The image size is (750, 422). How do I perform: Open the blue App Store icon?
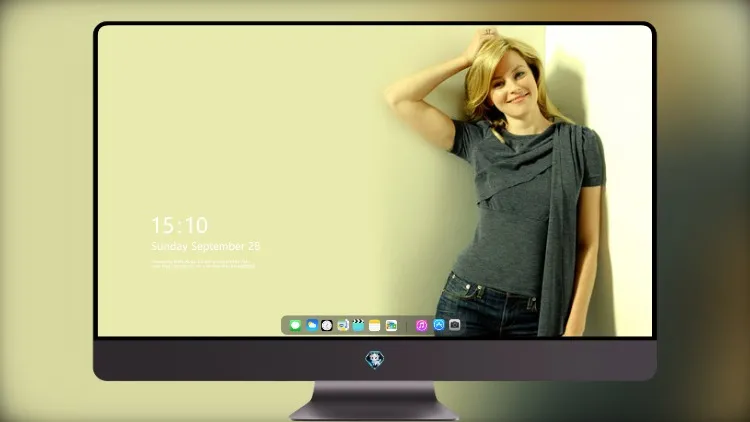(439, 325)
